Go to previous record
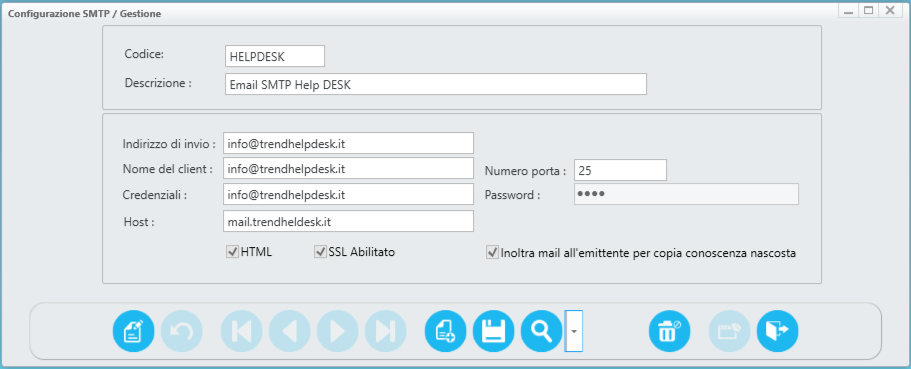 (x=290, y=331)
